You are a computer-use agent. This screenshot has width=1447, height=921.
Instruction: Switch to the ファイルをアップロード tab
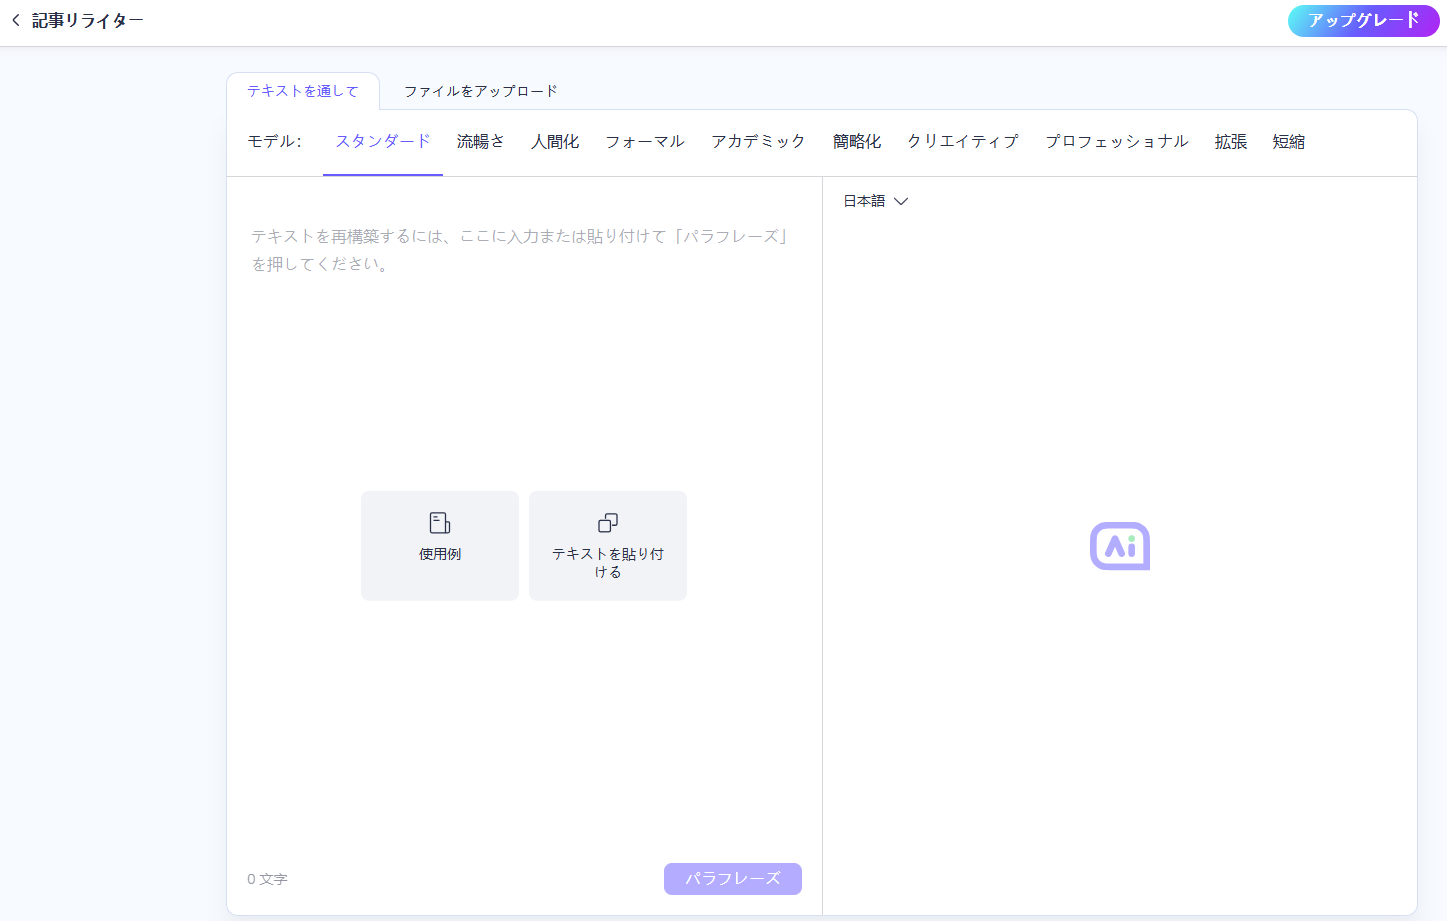point(481,91)
